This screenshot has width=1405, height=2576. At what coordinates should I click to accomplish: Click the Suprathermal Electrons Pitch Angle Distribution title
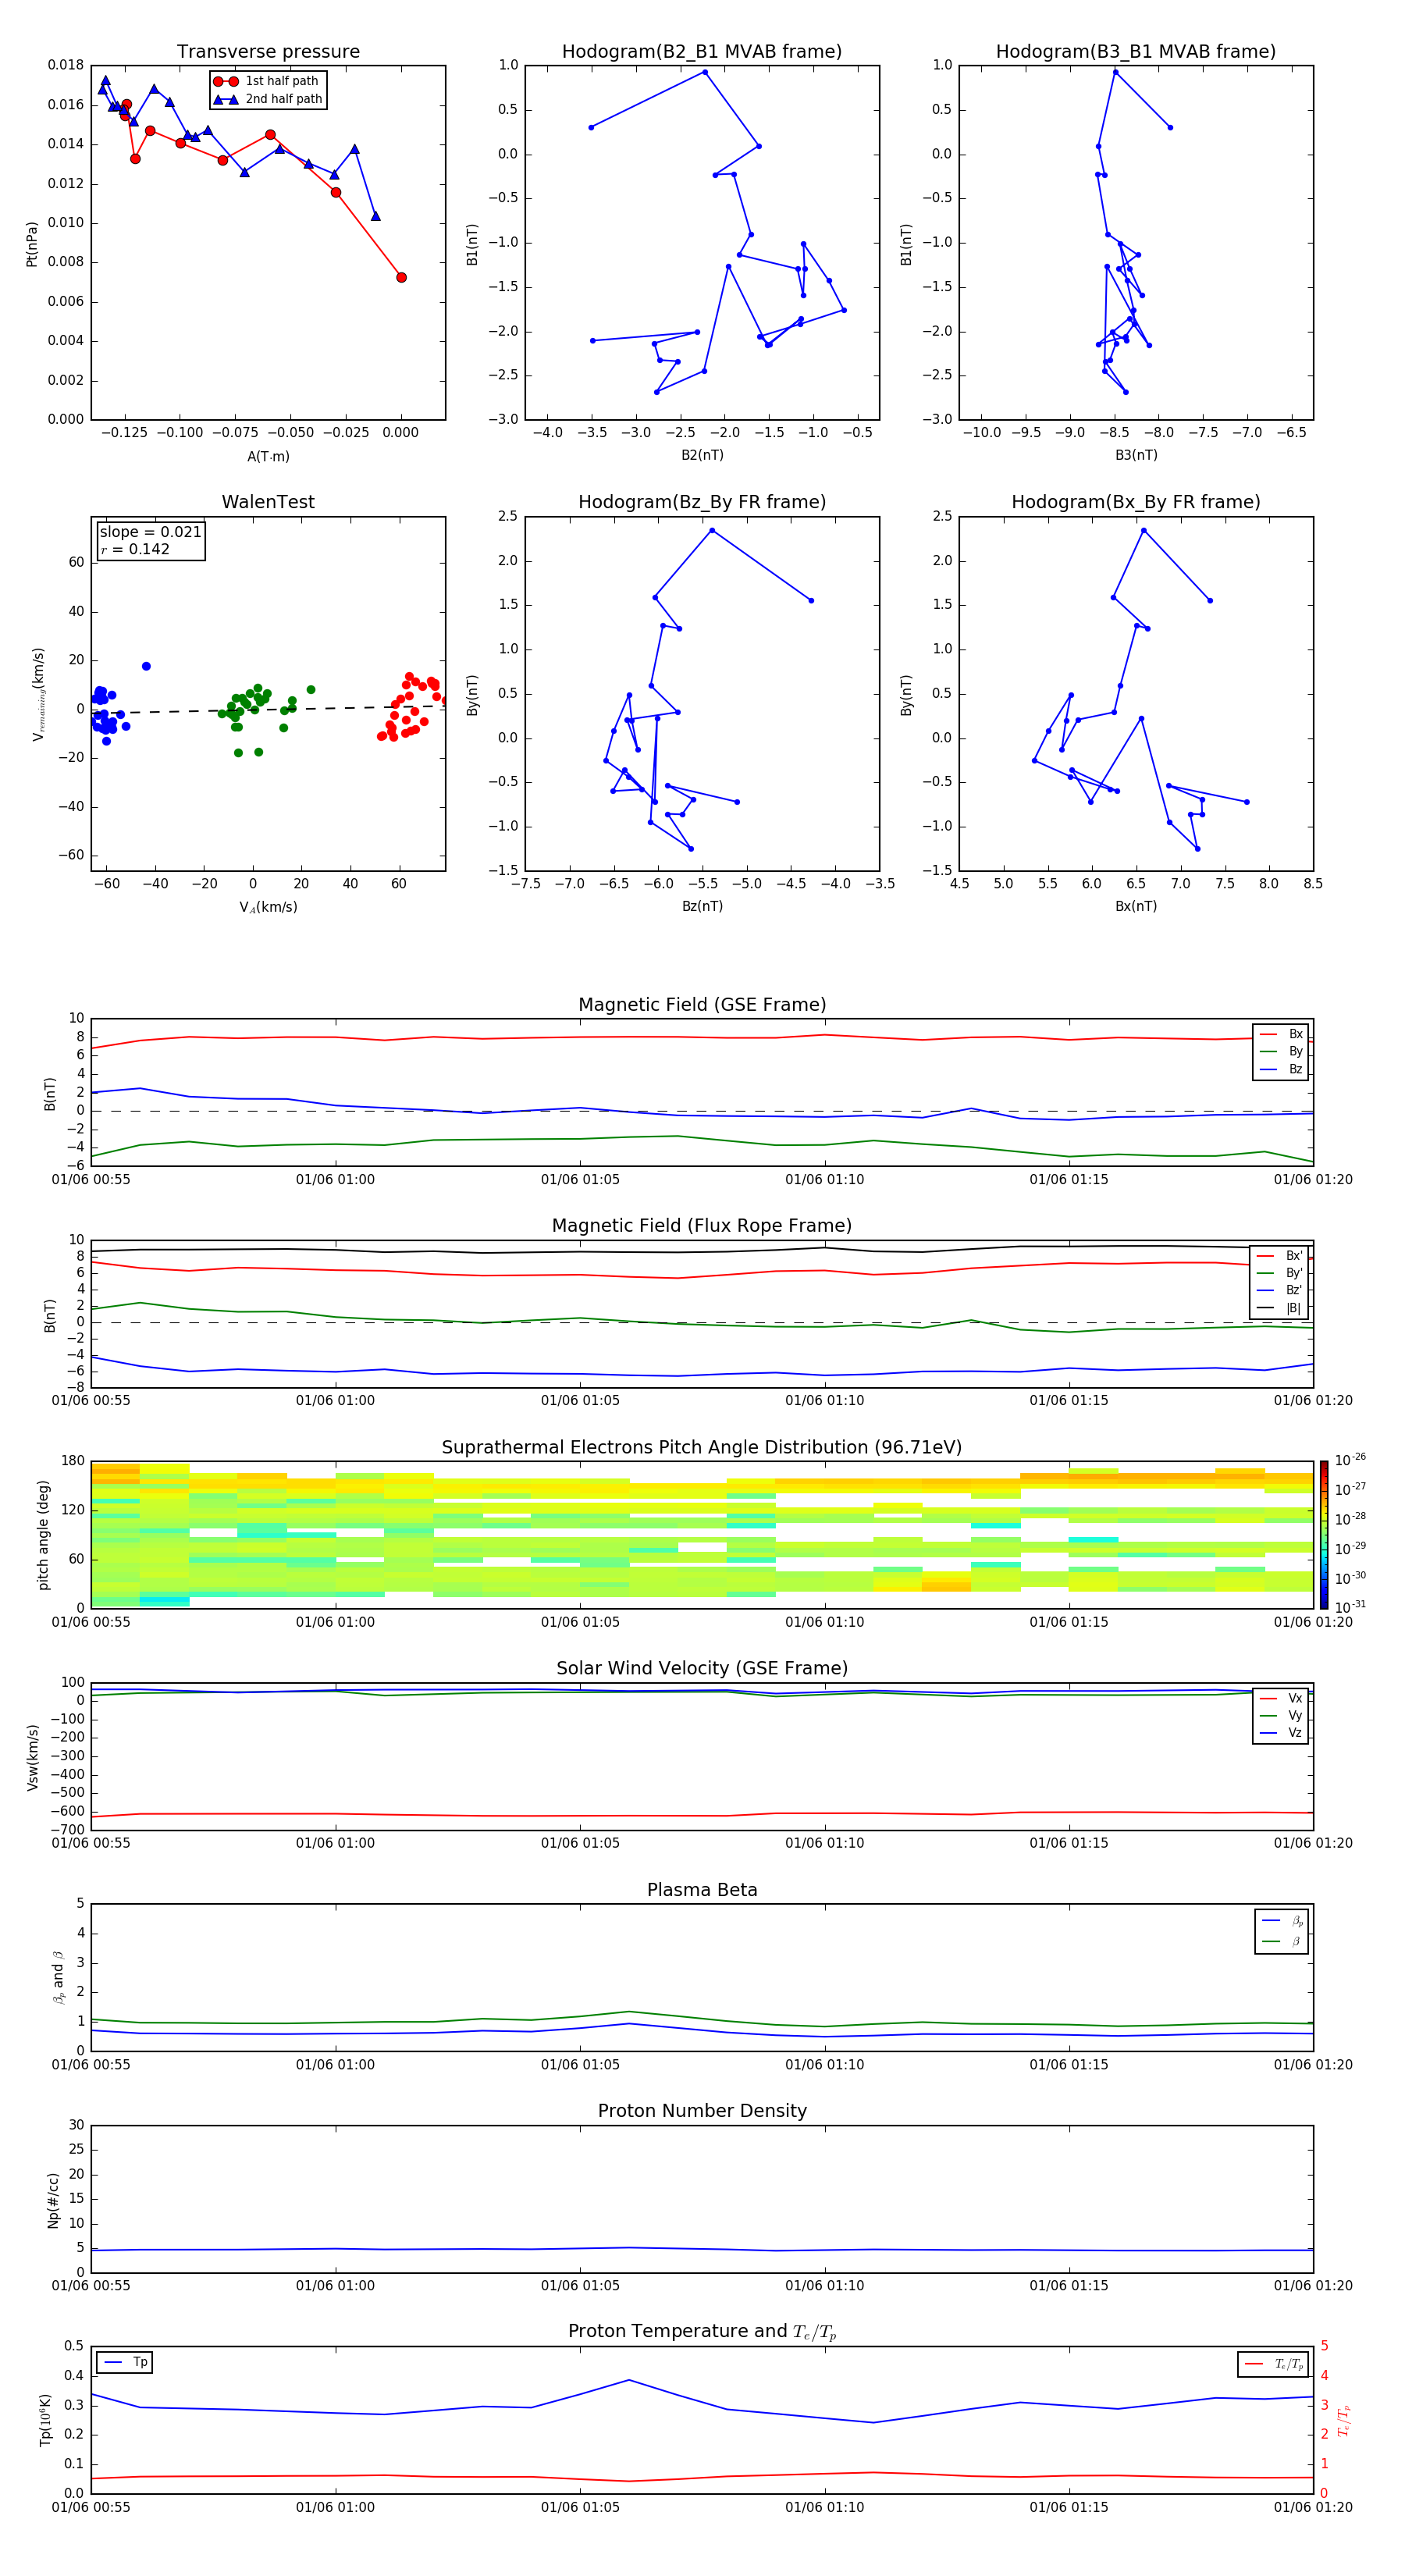(702, 1447)
